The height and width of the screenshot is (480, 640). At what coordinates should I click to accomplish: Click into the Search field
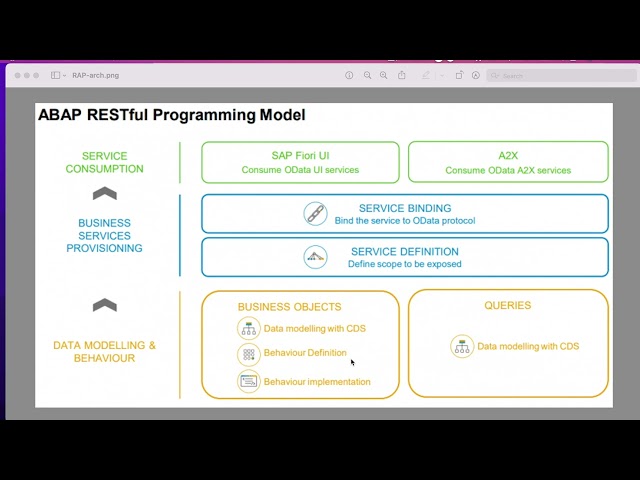562,76
